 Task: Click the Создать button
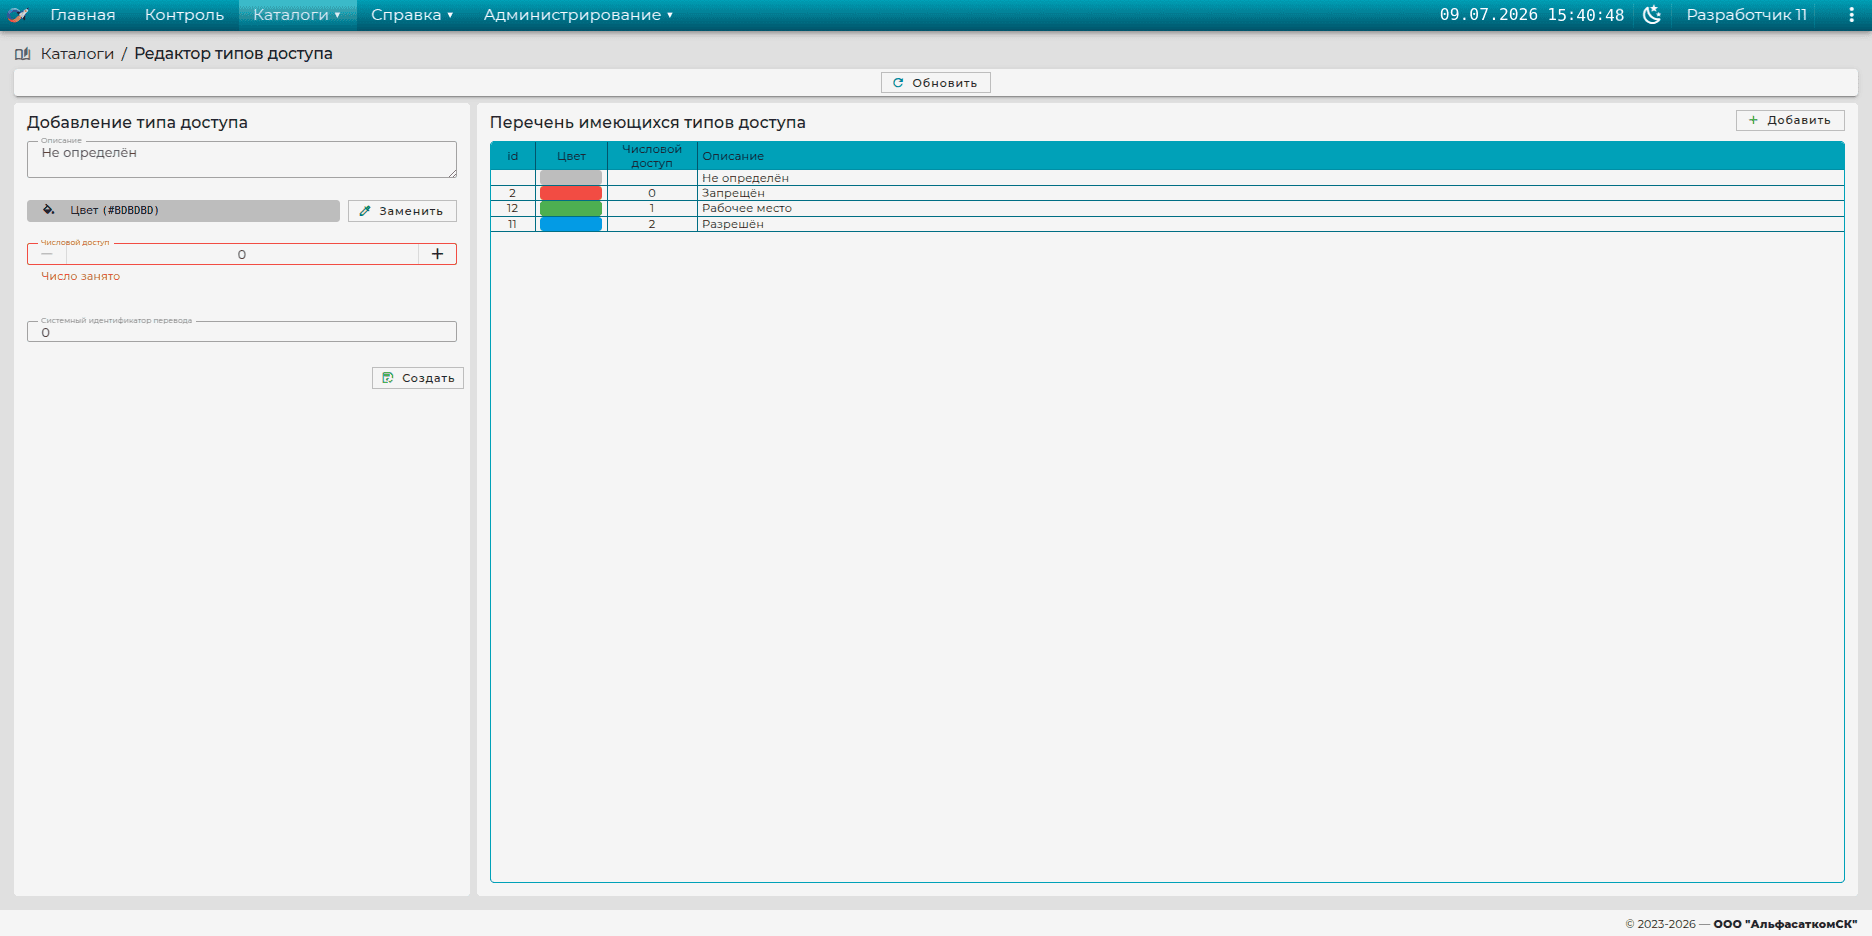[x=418, y=378]
